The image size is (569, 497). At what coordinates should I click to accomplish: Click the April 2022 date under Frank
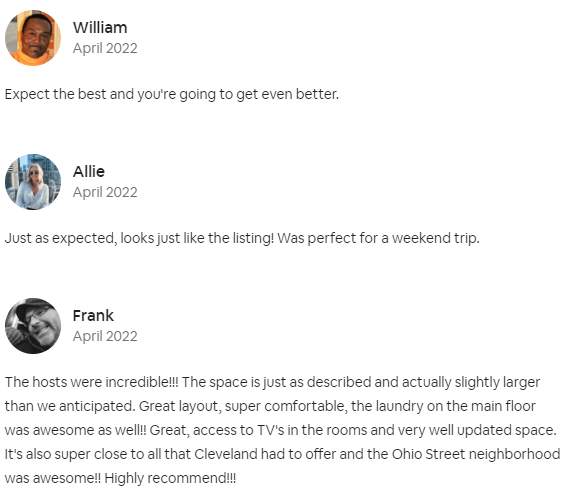105,336
